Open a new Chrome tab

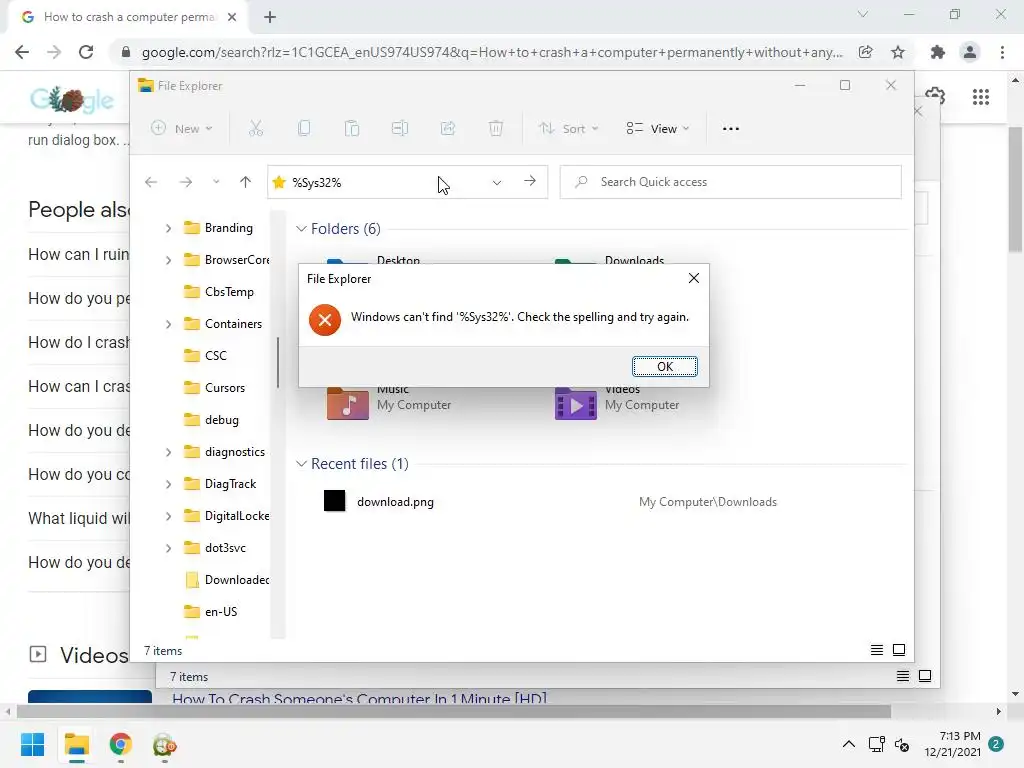click(270, 17)
